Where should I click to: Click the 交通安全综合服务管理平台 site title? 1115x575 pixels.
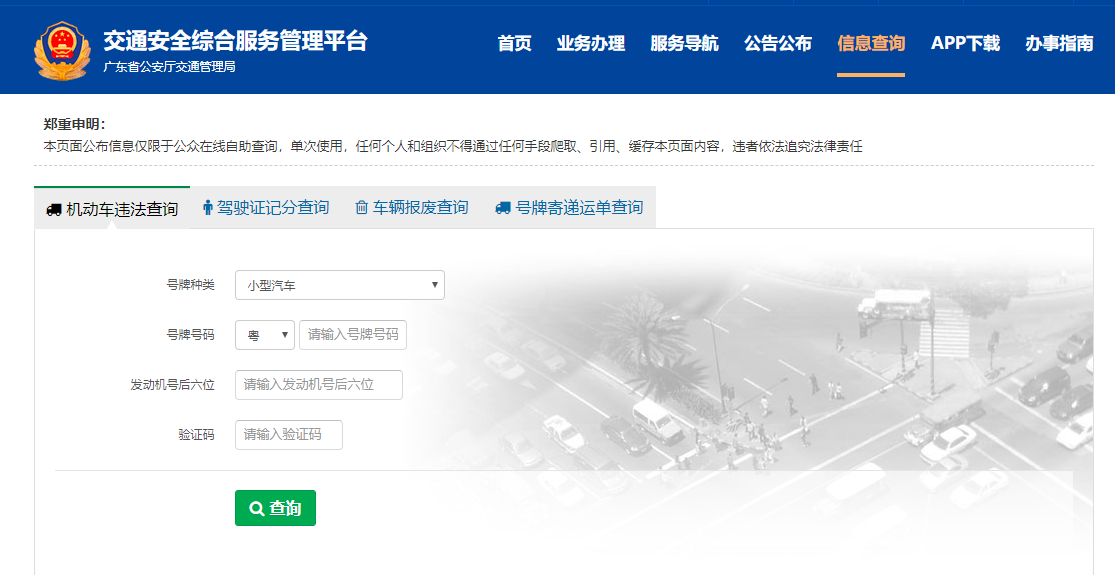click(235, 41)
